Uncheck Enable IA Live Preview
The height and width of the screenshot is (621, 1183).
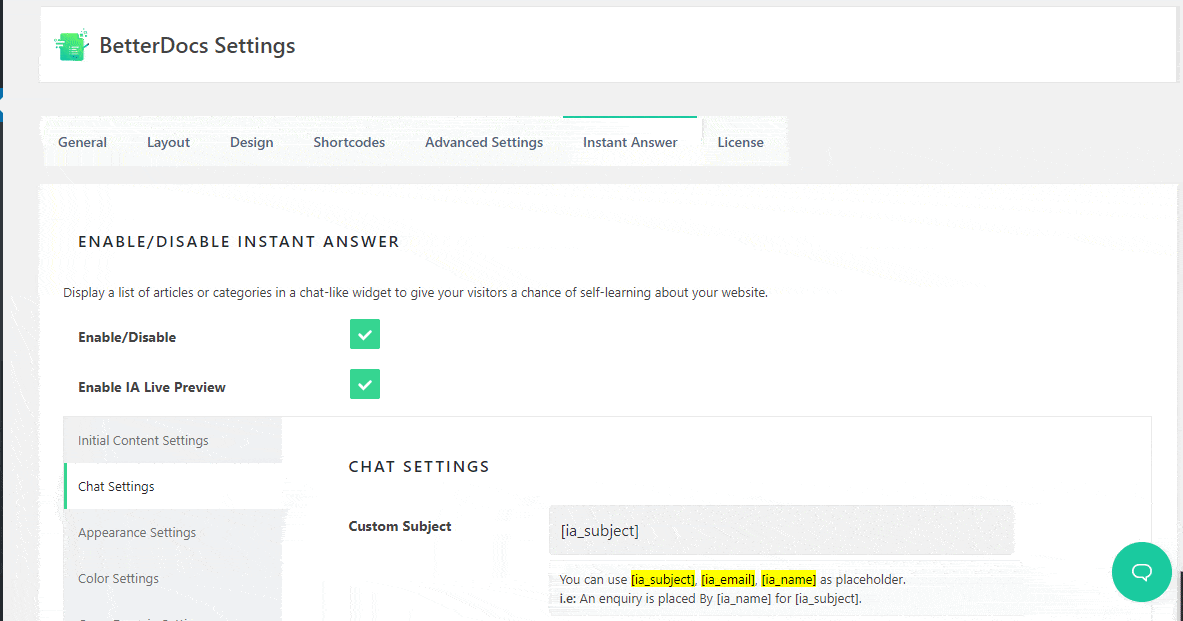point(365,385)
